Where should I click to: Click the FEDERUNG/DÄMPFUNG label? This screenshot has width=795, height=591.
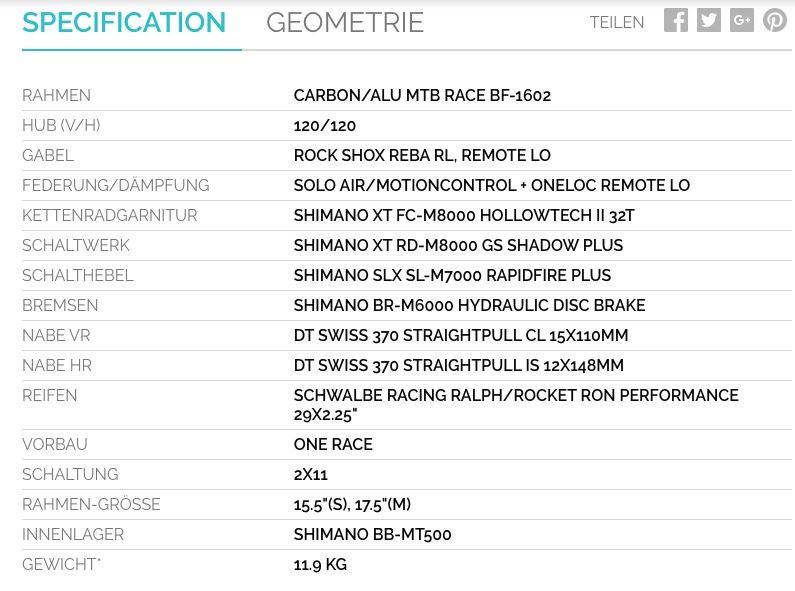(115, 186)
